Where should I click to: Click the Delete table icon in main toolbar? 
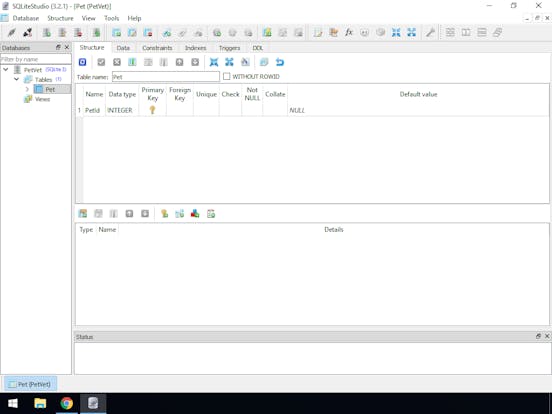coord(148,33)
